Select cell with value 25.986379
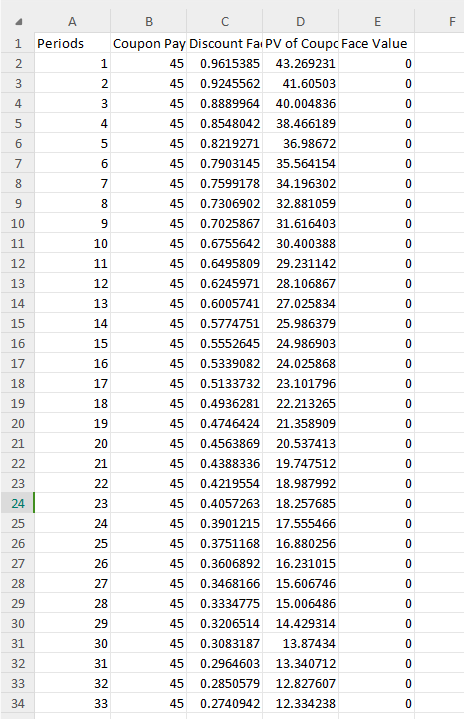The image size is (464, 719). click(300, 323)
